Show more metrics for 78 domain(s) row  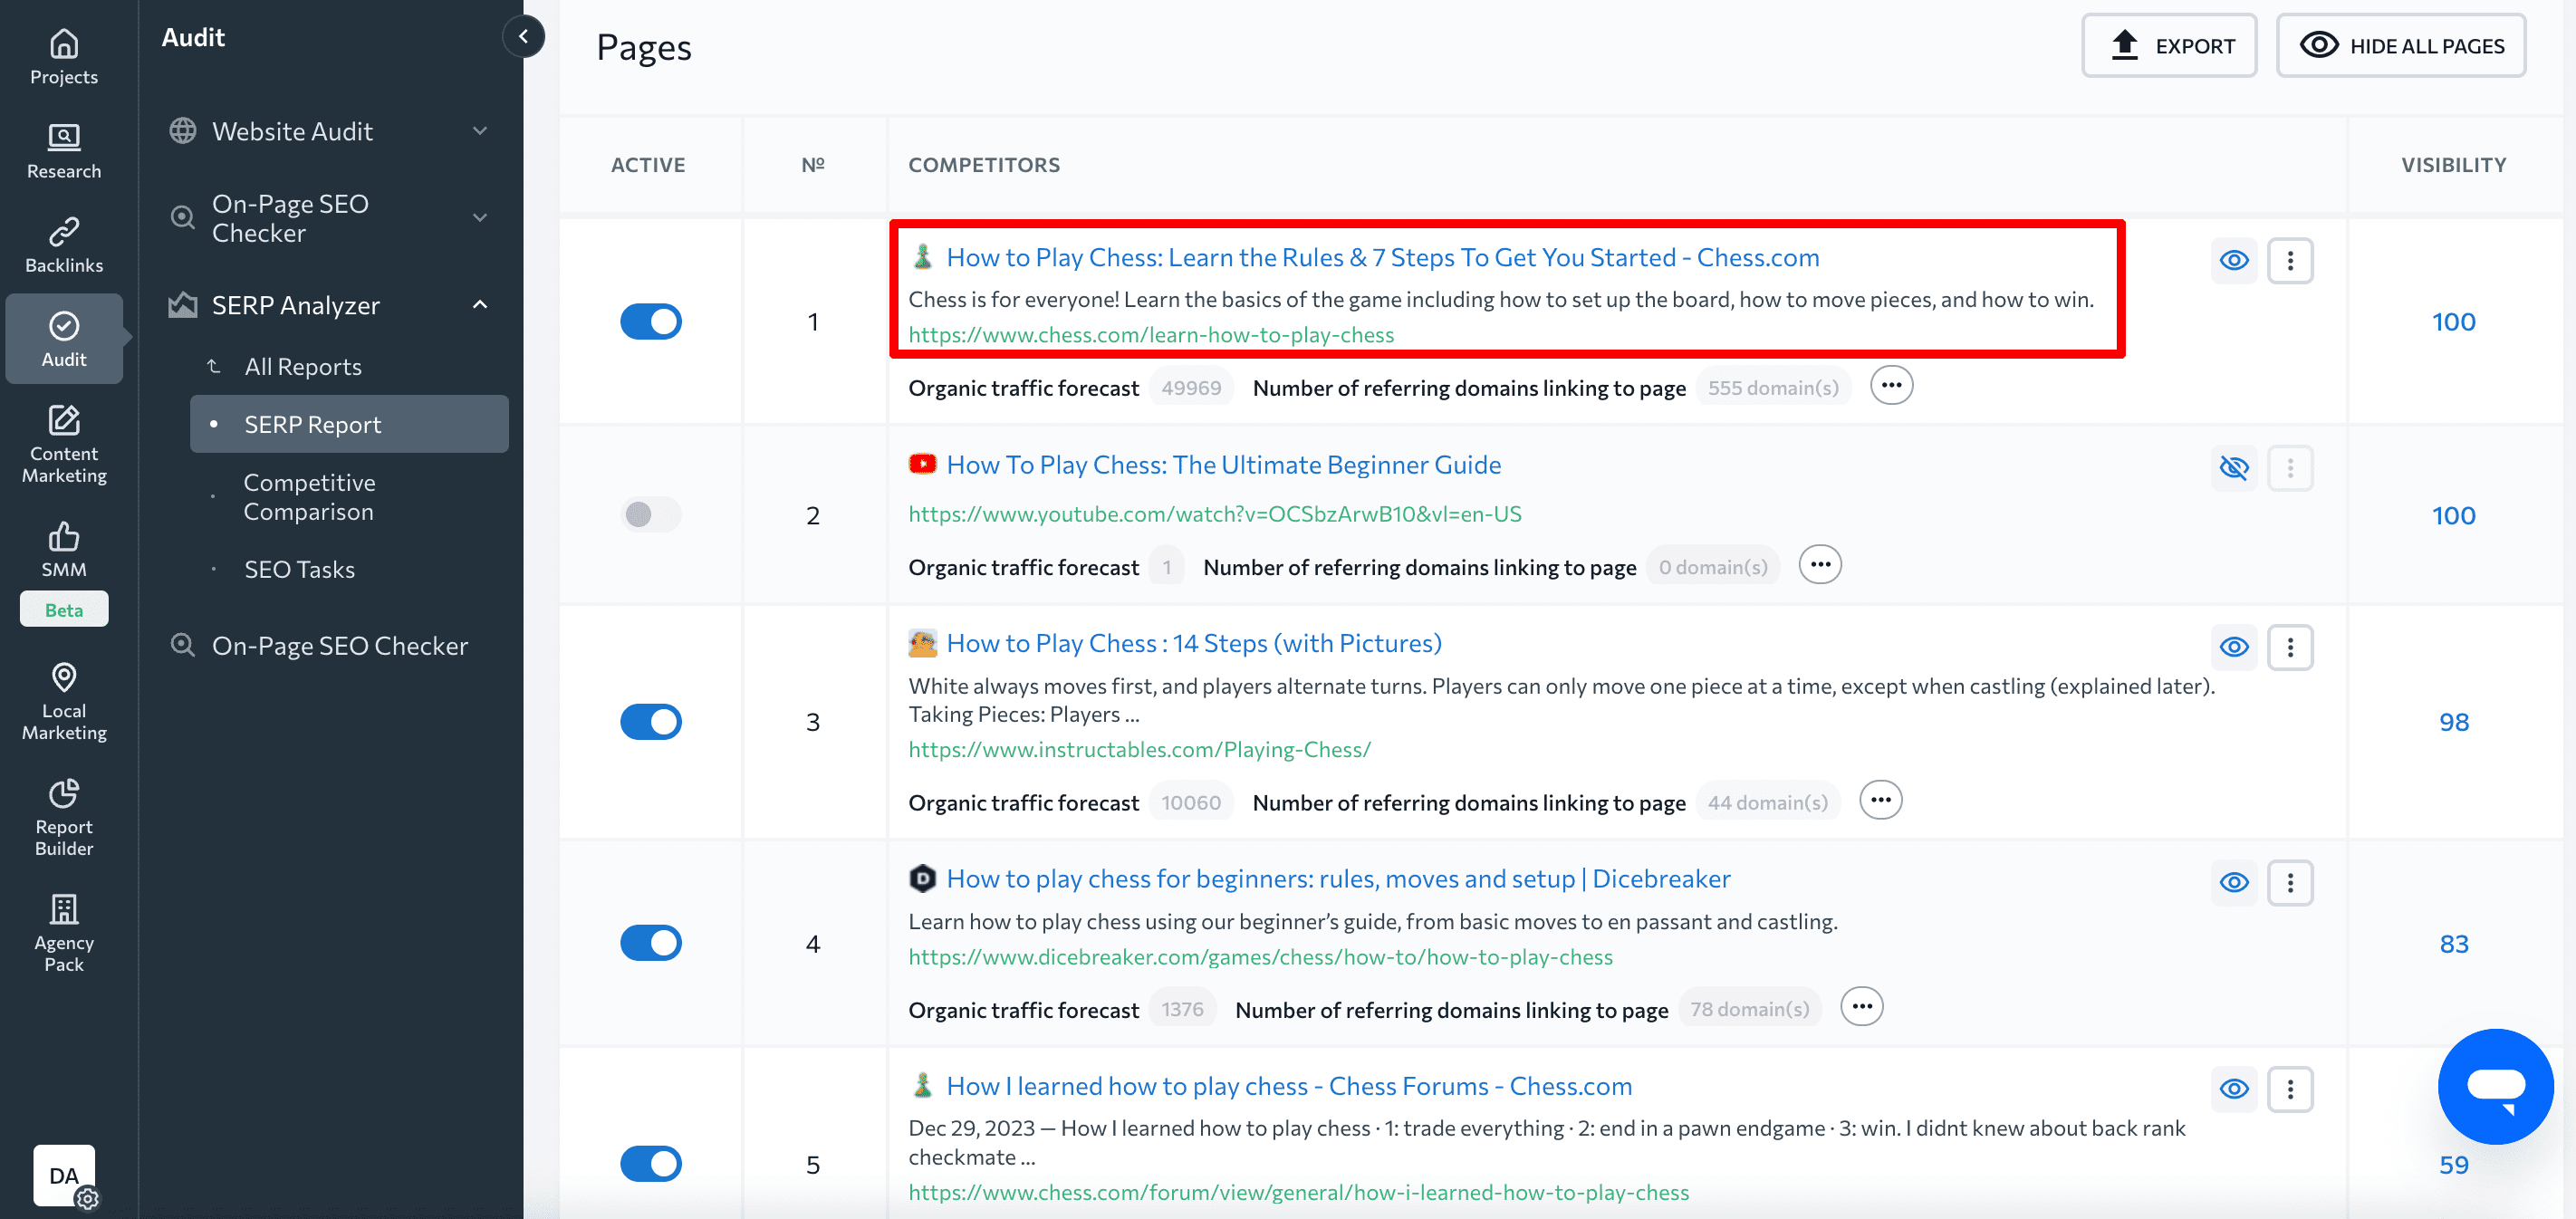(x=1861, y=1007)
